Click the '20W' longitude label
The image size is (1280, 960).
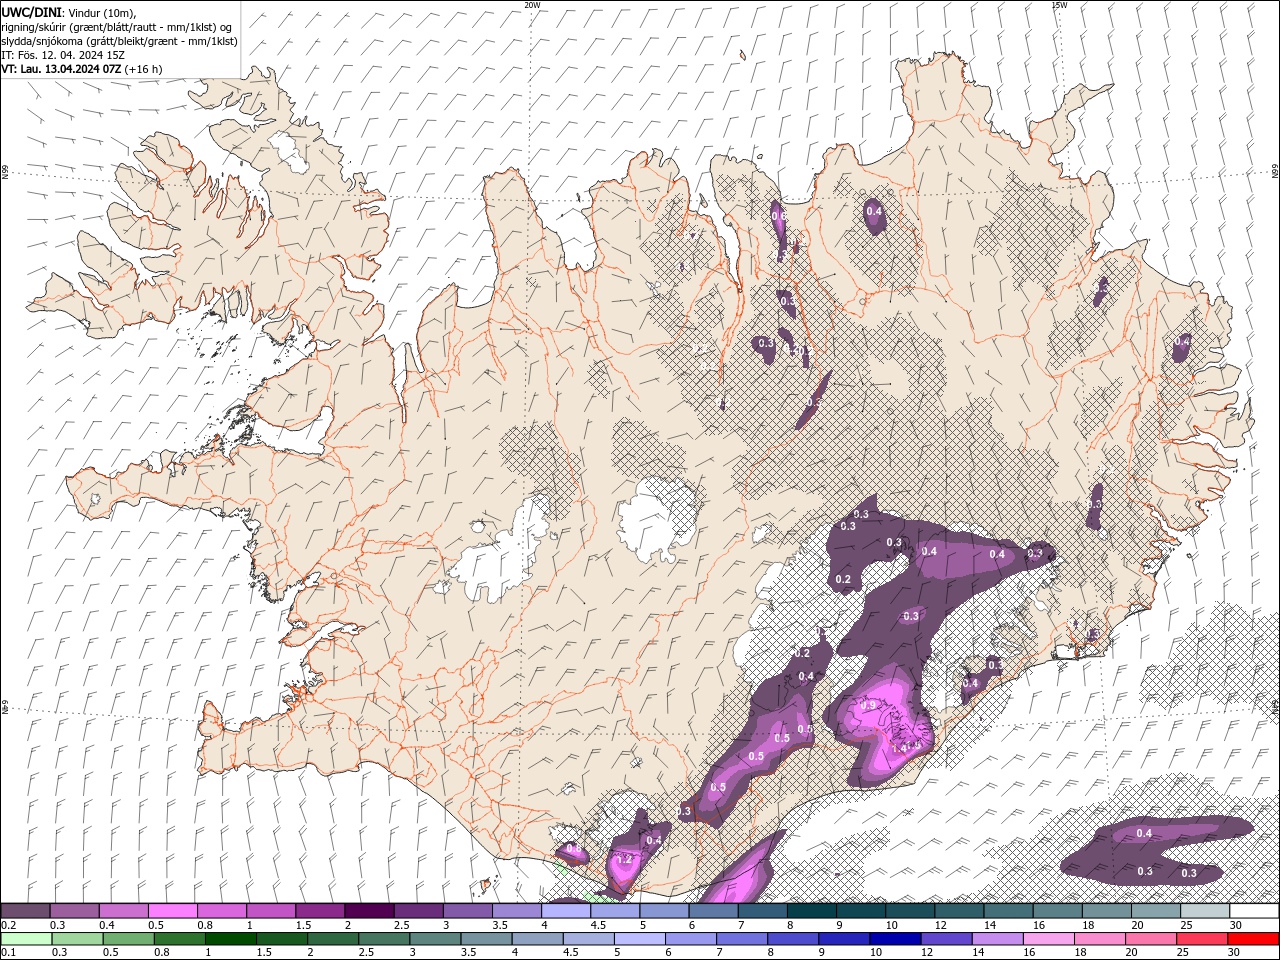(532, 5)
